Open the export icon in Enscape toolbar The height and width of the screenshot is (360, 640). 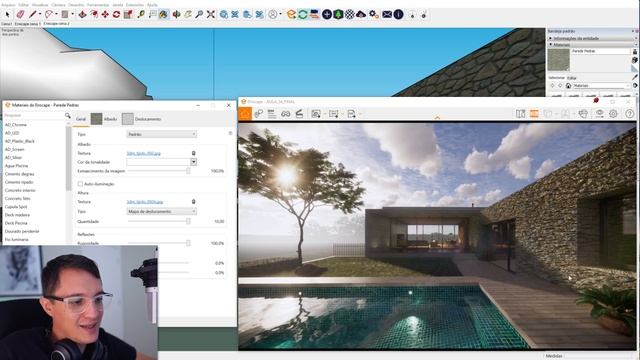coord(351,114)
